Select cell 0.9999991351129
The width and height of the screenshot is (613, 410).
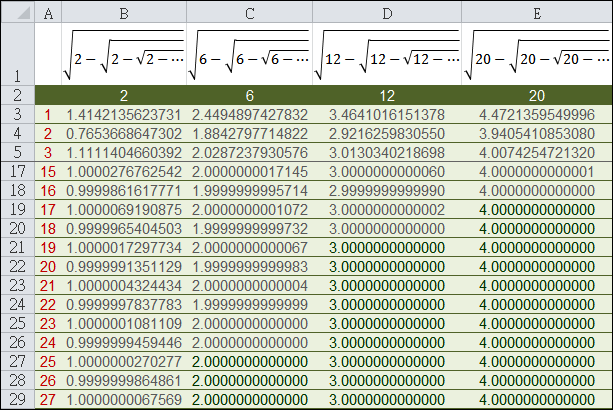pyautogui.click(x=124, y=267)
